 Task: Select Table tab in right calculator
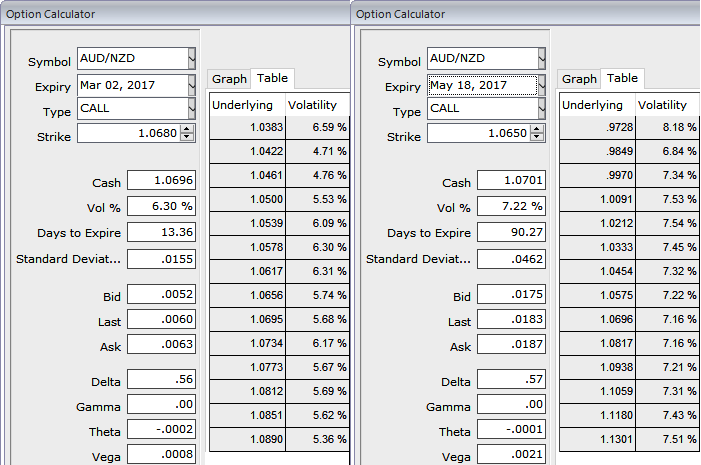click(622, 78)
